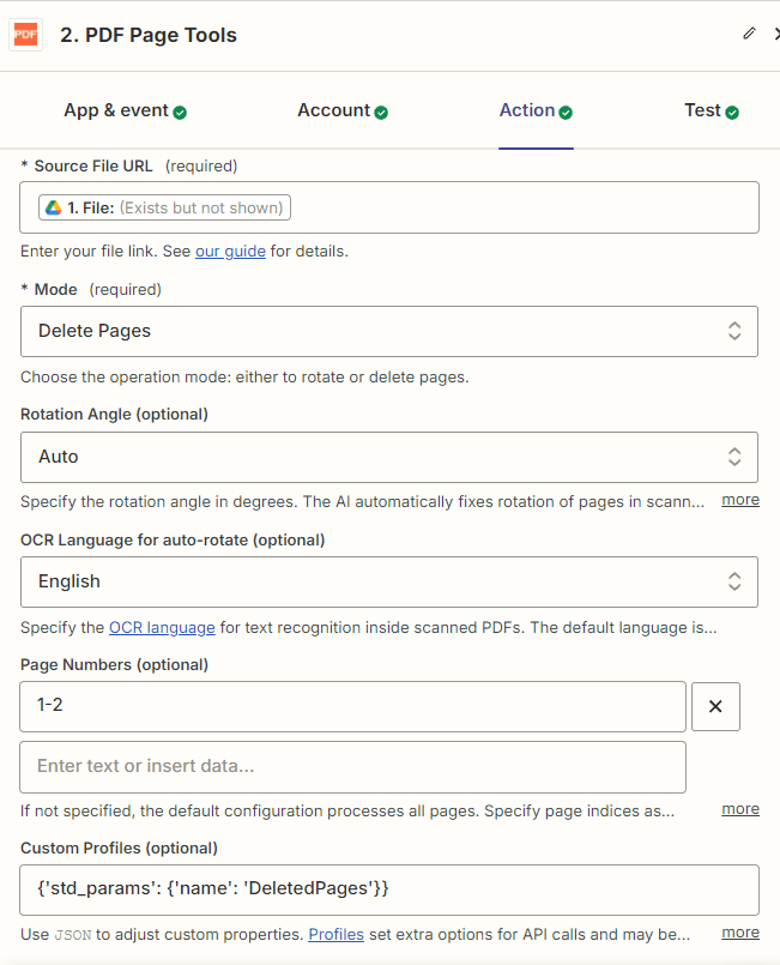Clear the Page Numbers field using the X icon
The width and height of the screenshot is (780, 965).
(x=716, y=706)
